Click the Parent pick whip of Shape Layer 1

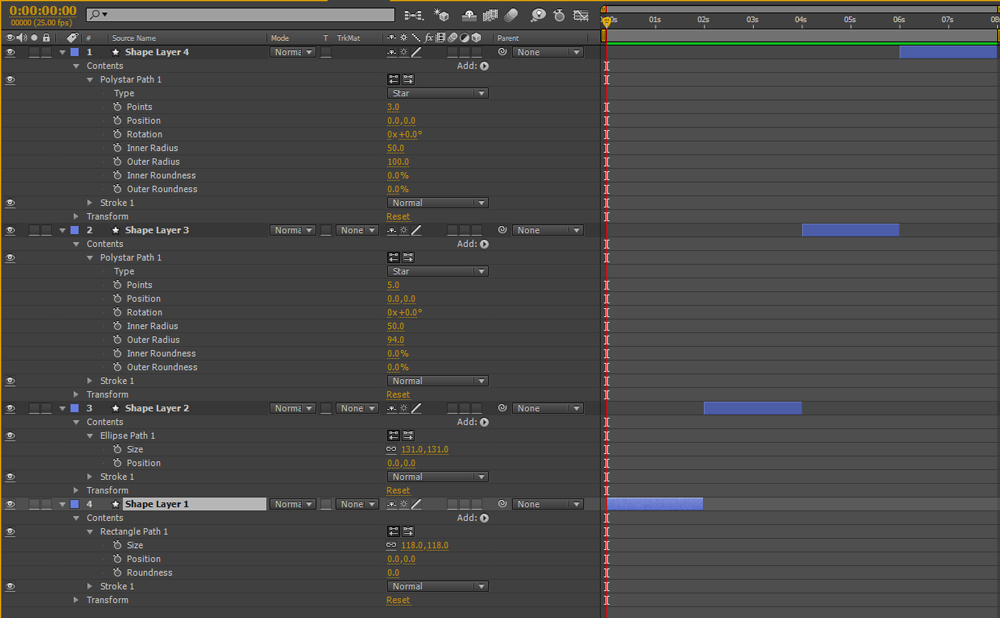tap(503, 504)
